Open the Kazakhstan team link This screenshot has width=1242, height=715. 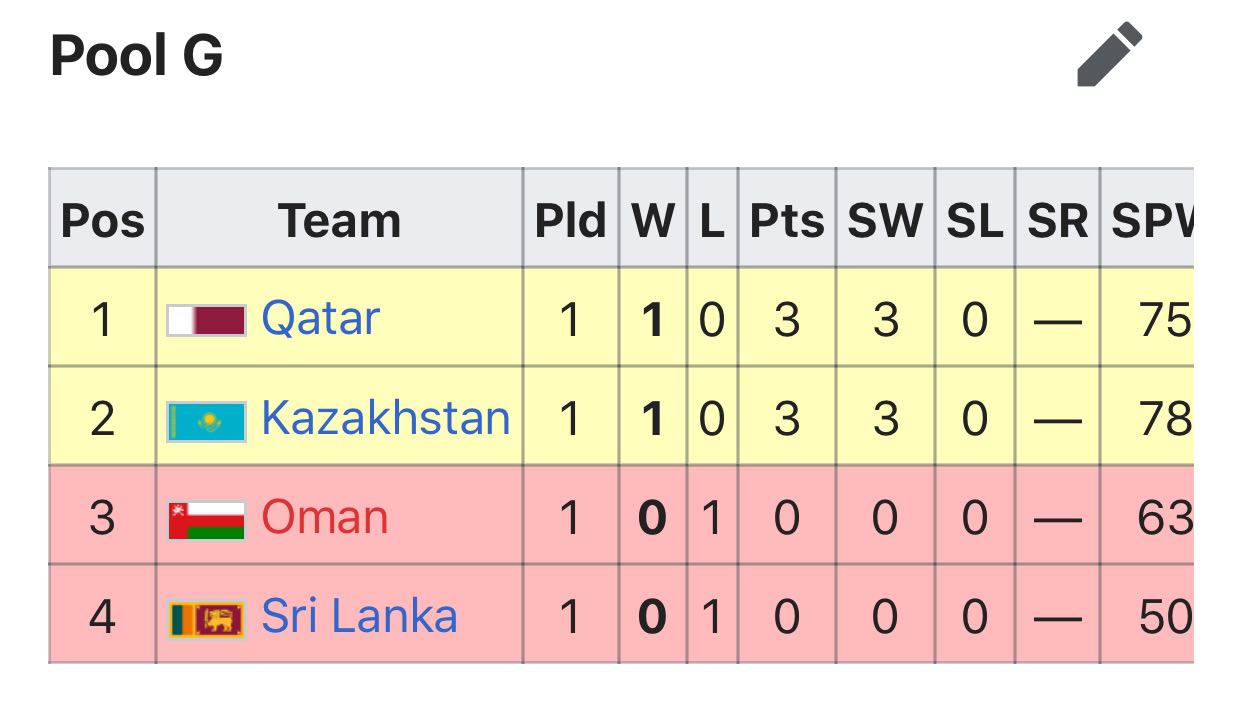point(386,418)
